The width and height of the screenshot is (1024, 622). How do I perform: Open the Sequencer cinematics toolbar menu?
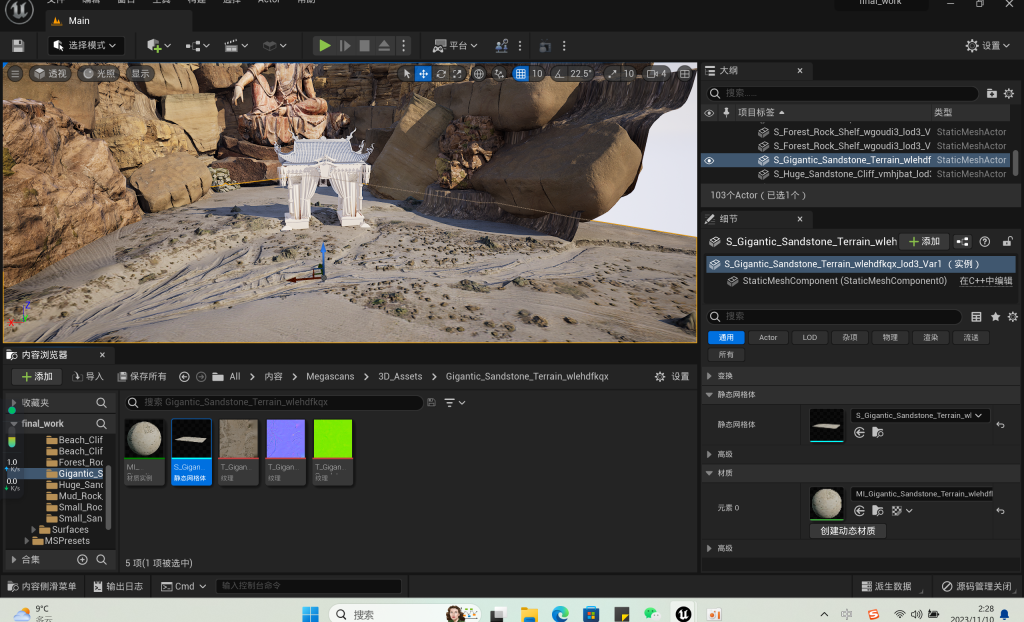click(x=236, y=46)
